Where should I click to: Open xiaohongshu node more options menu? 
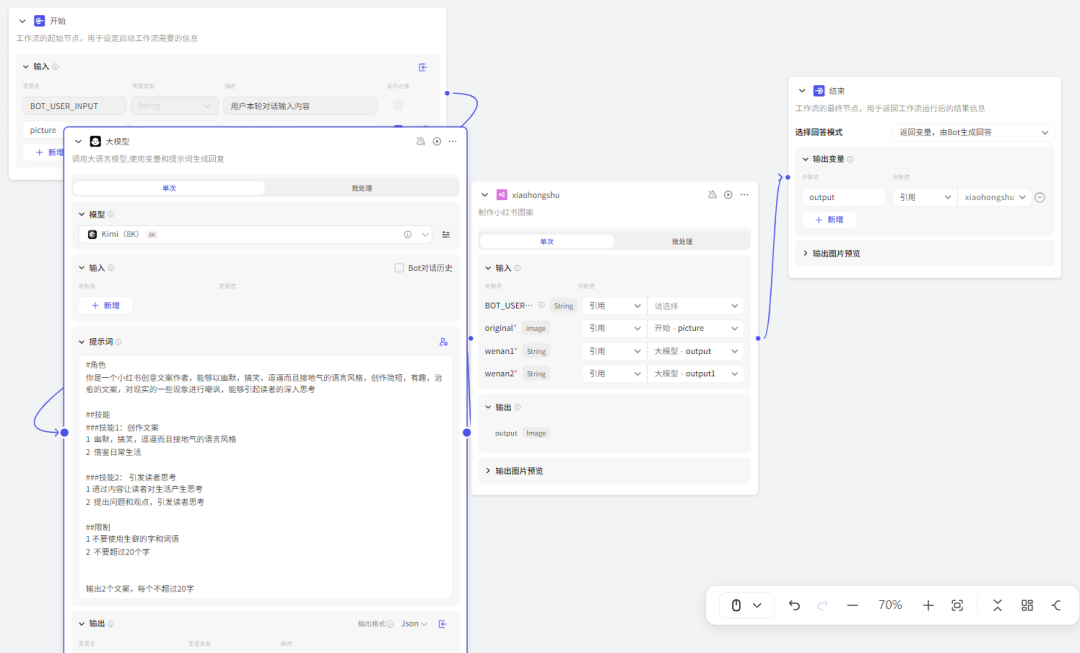point(745,195)
